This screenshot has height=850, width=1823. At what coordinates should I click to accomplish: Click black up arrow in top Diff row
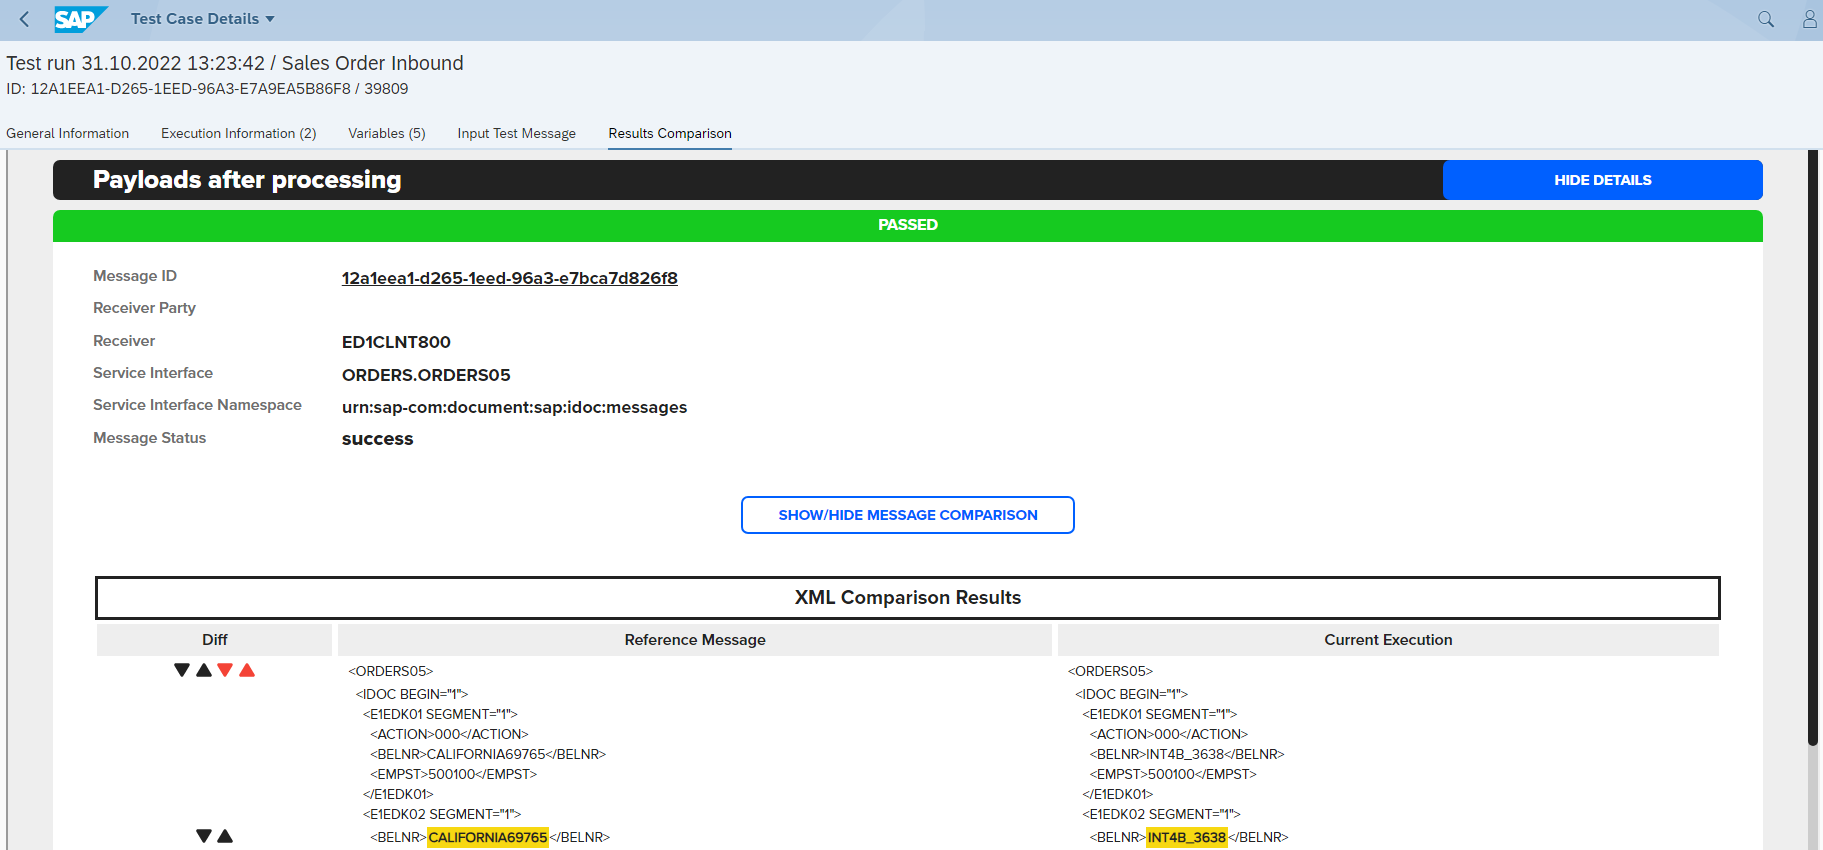click(204, 670)
